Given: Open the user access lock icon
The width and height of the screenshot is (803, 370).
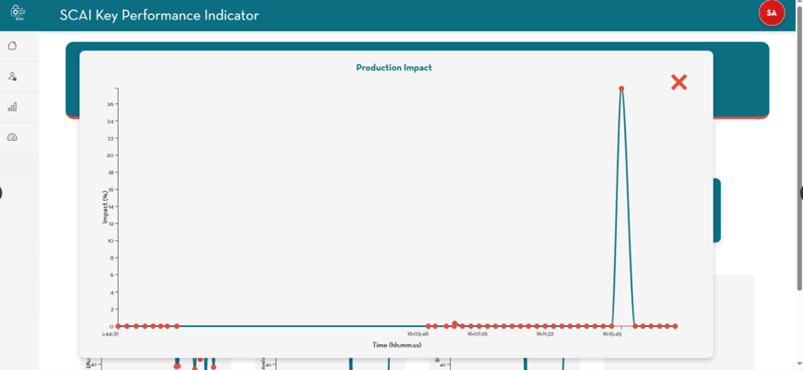Looking at the screenshot, I should tap(12, 76).
